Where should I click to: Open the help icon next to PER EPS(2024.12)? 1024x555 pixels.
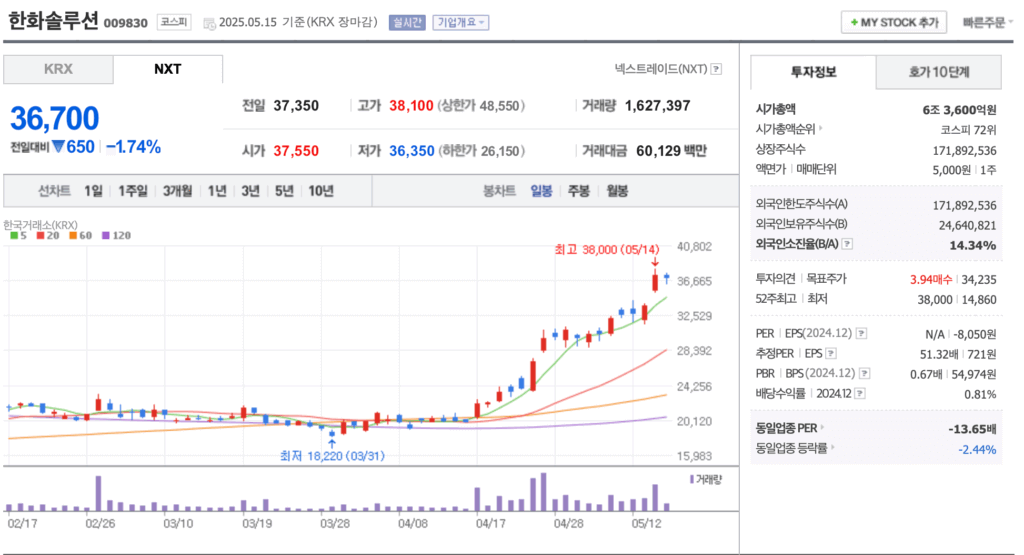pos(861,334)
